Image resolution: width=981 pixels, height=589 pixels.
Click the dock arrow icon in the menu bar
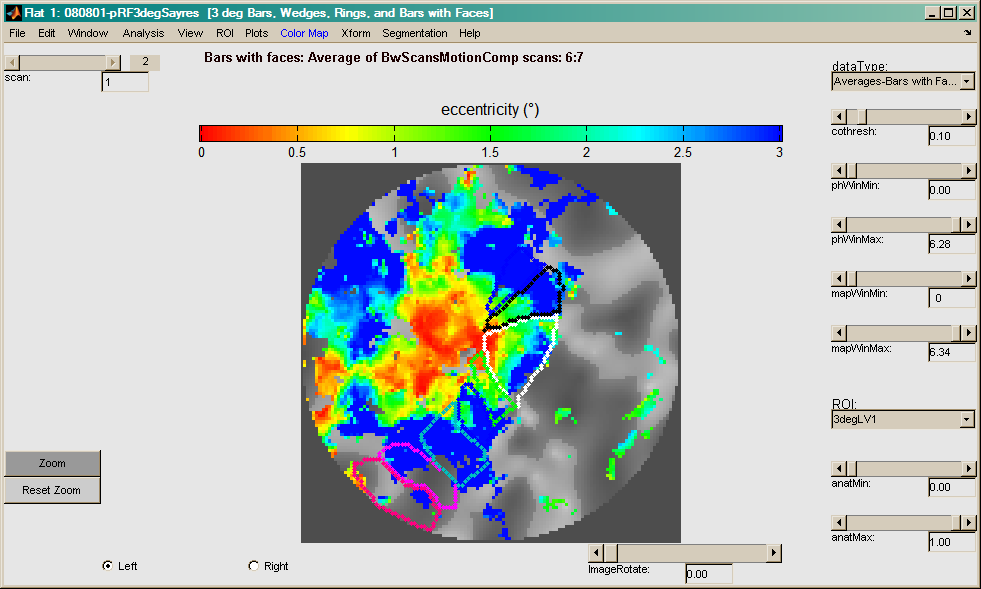[x=967, y=33]
